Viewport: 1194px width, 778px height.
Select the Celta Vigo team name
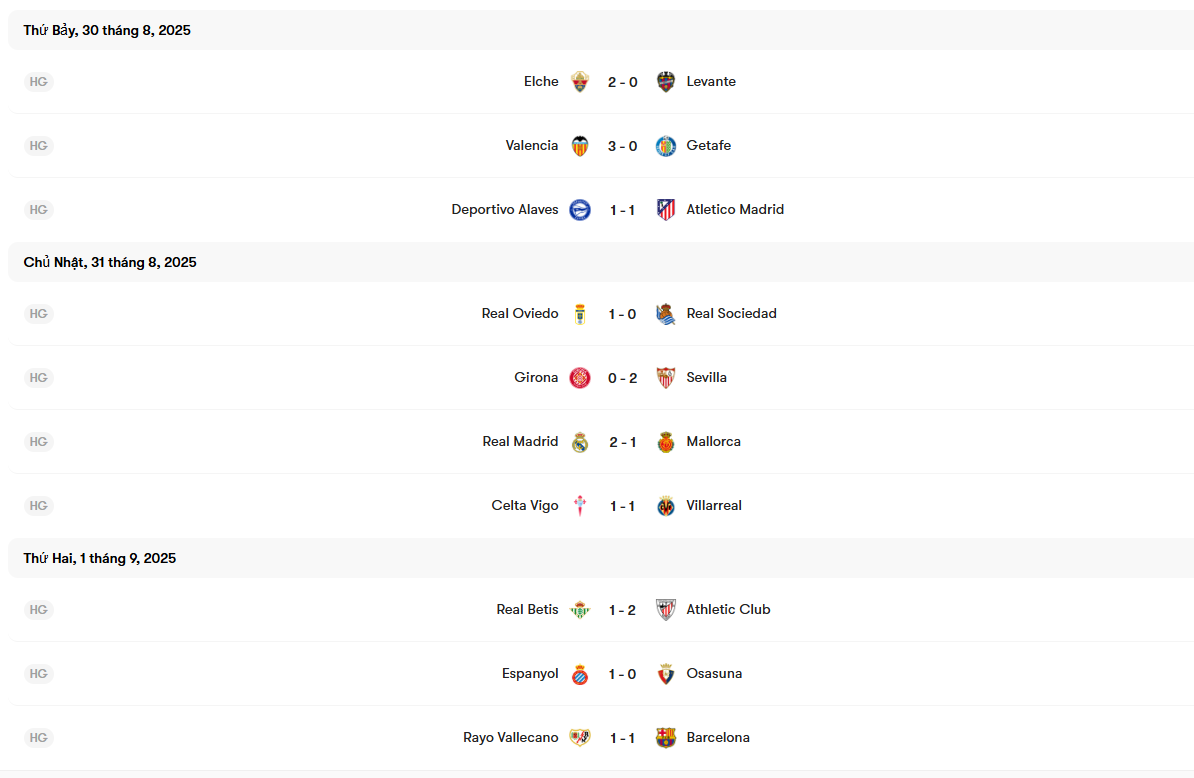click(525, 506)
